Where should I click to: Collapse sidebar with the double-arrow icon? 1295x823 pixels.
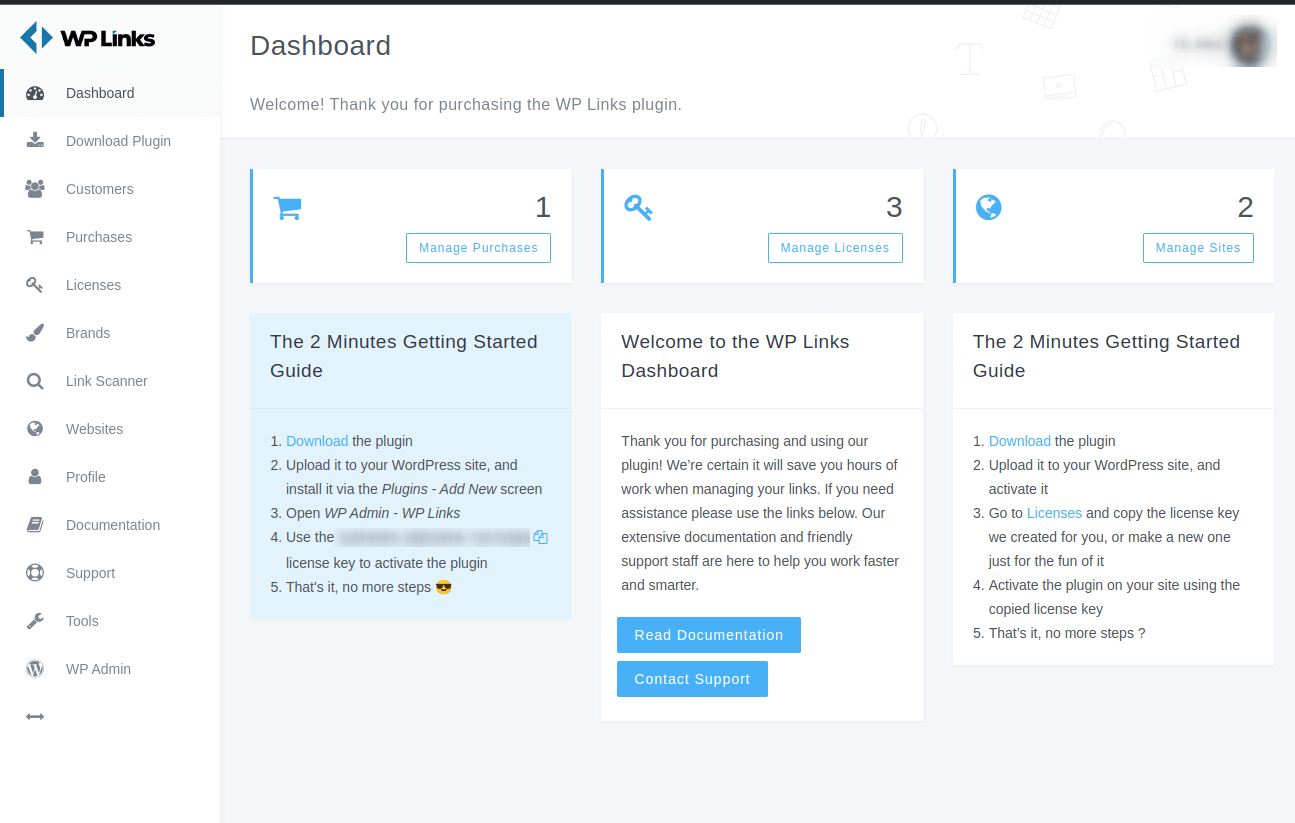point(35,717)
